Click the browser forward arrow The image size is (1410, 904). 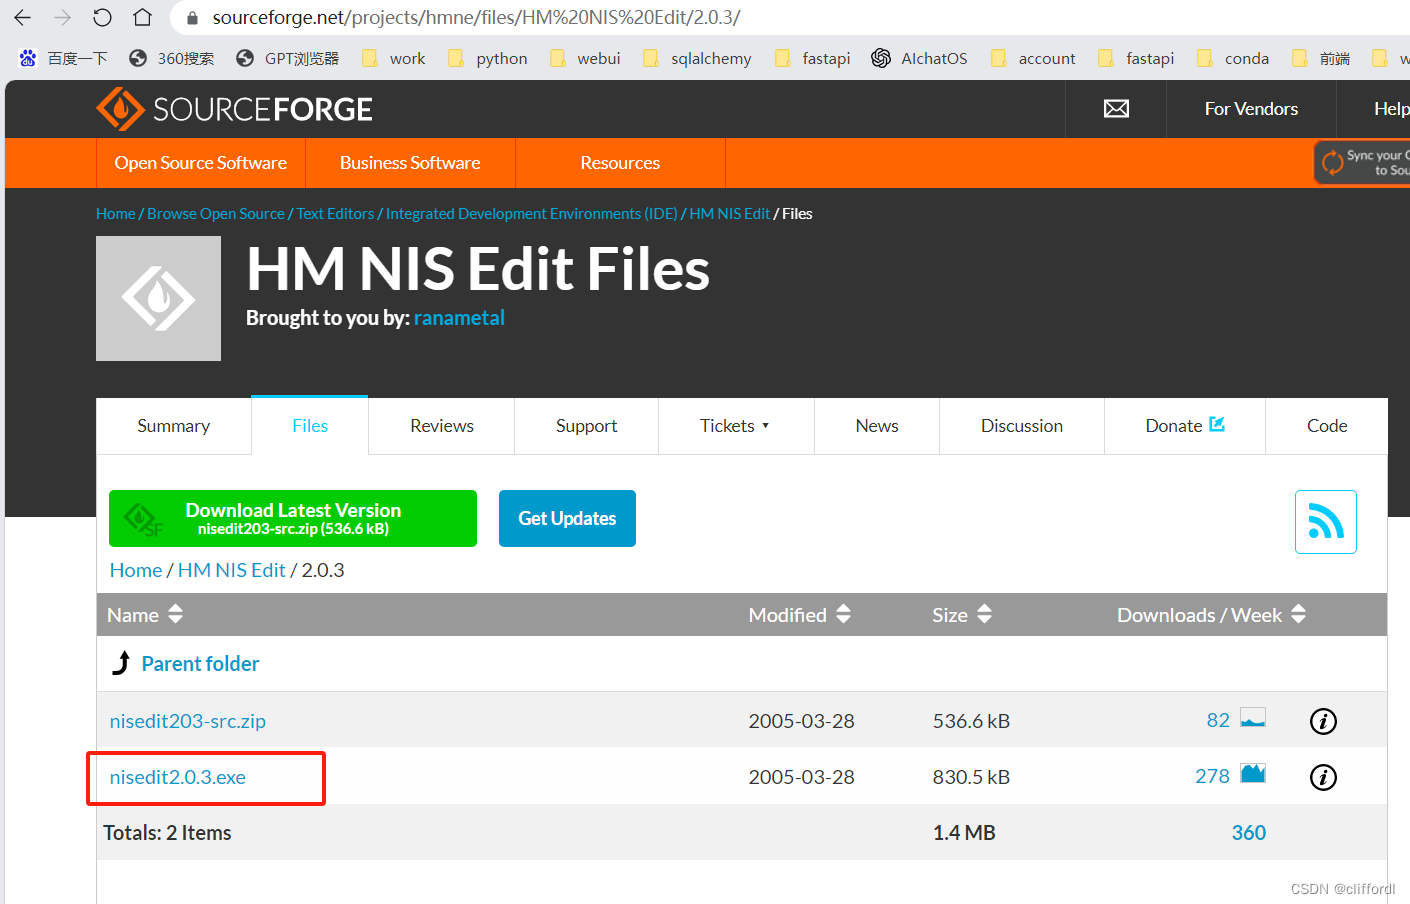62,17
